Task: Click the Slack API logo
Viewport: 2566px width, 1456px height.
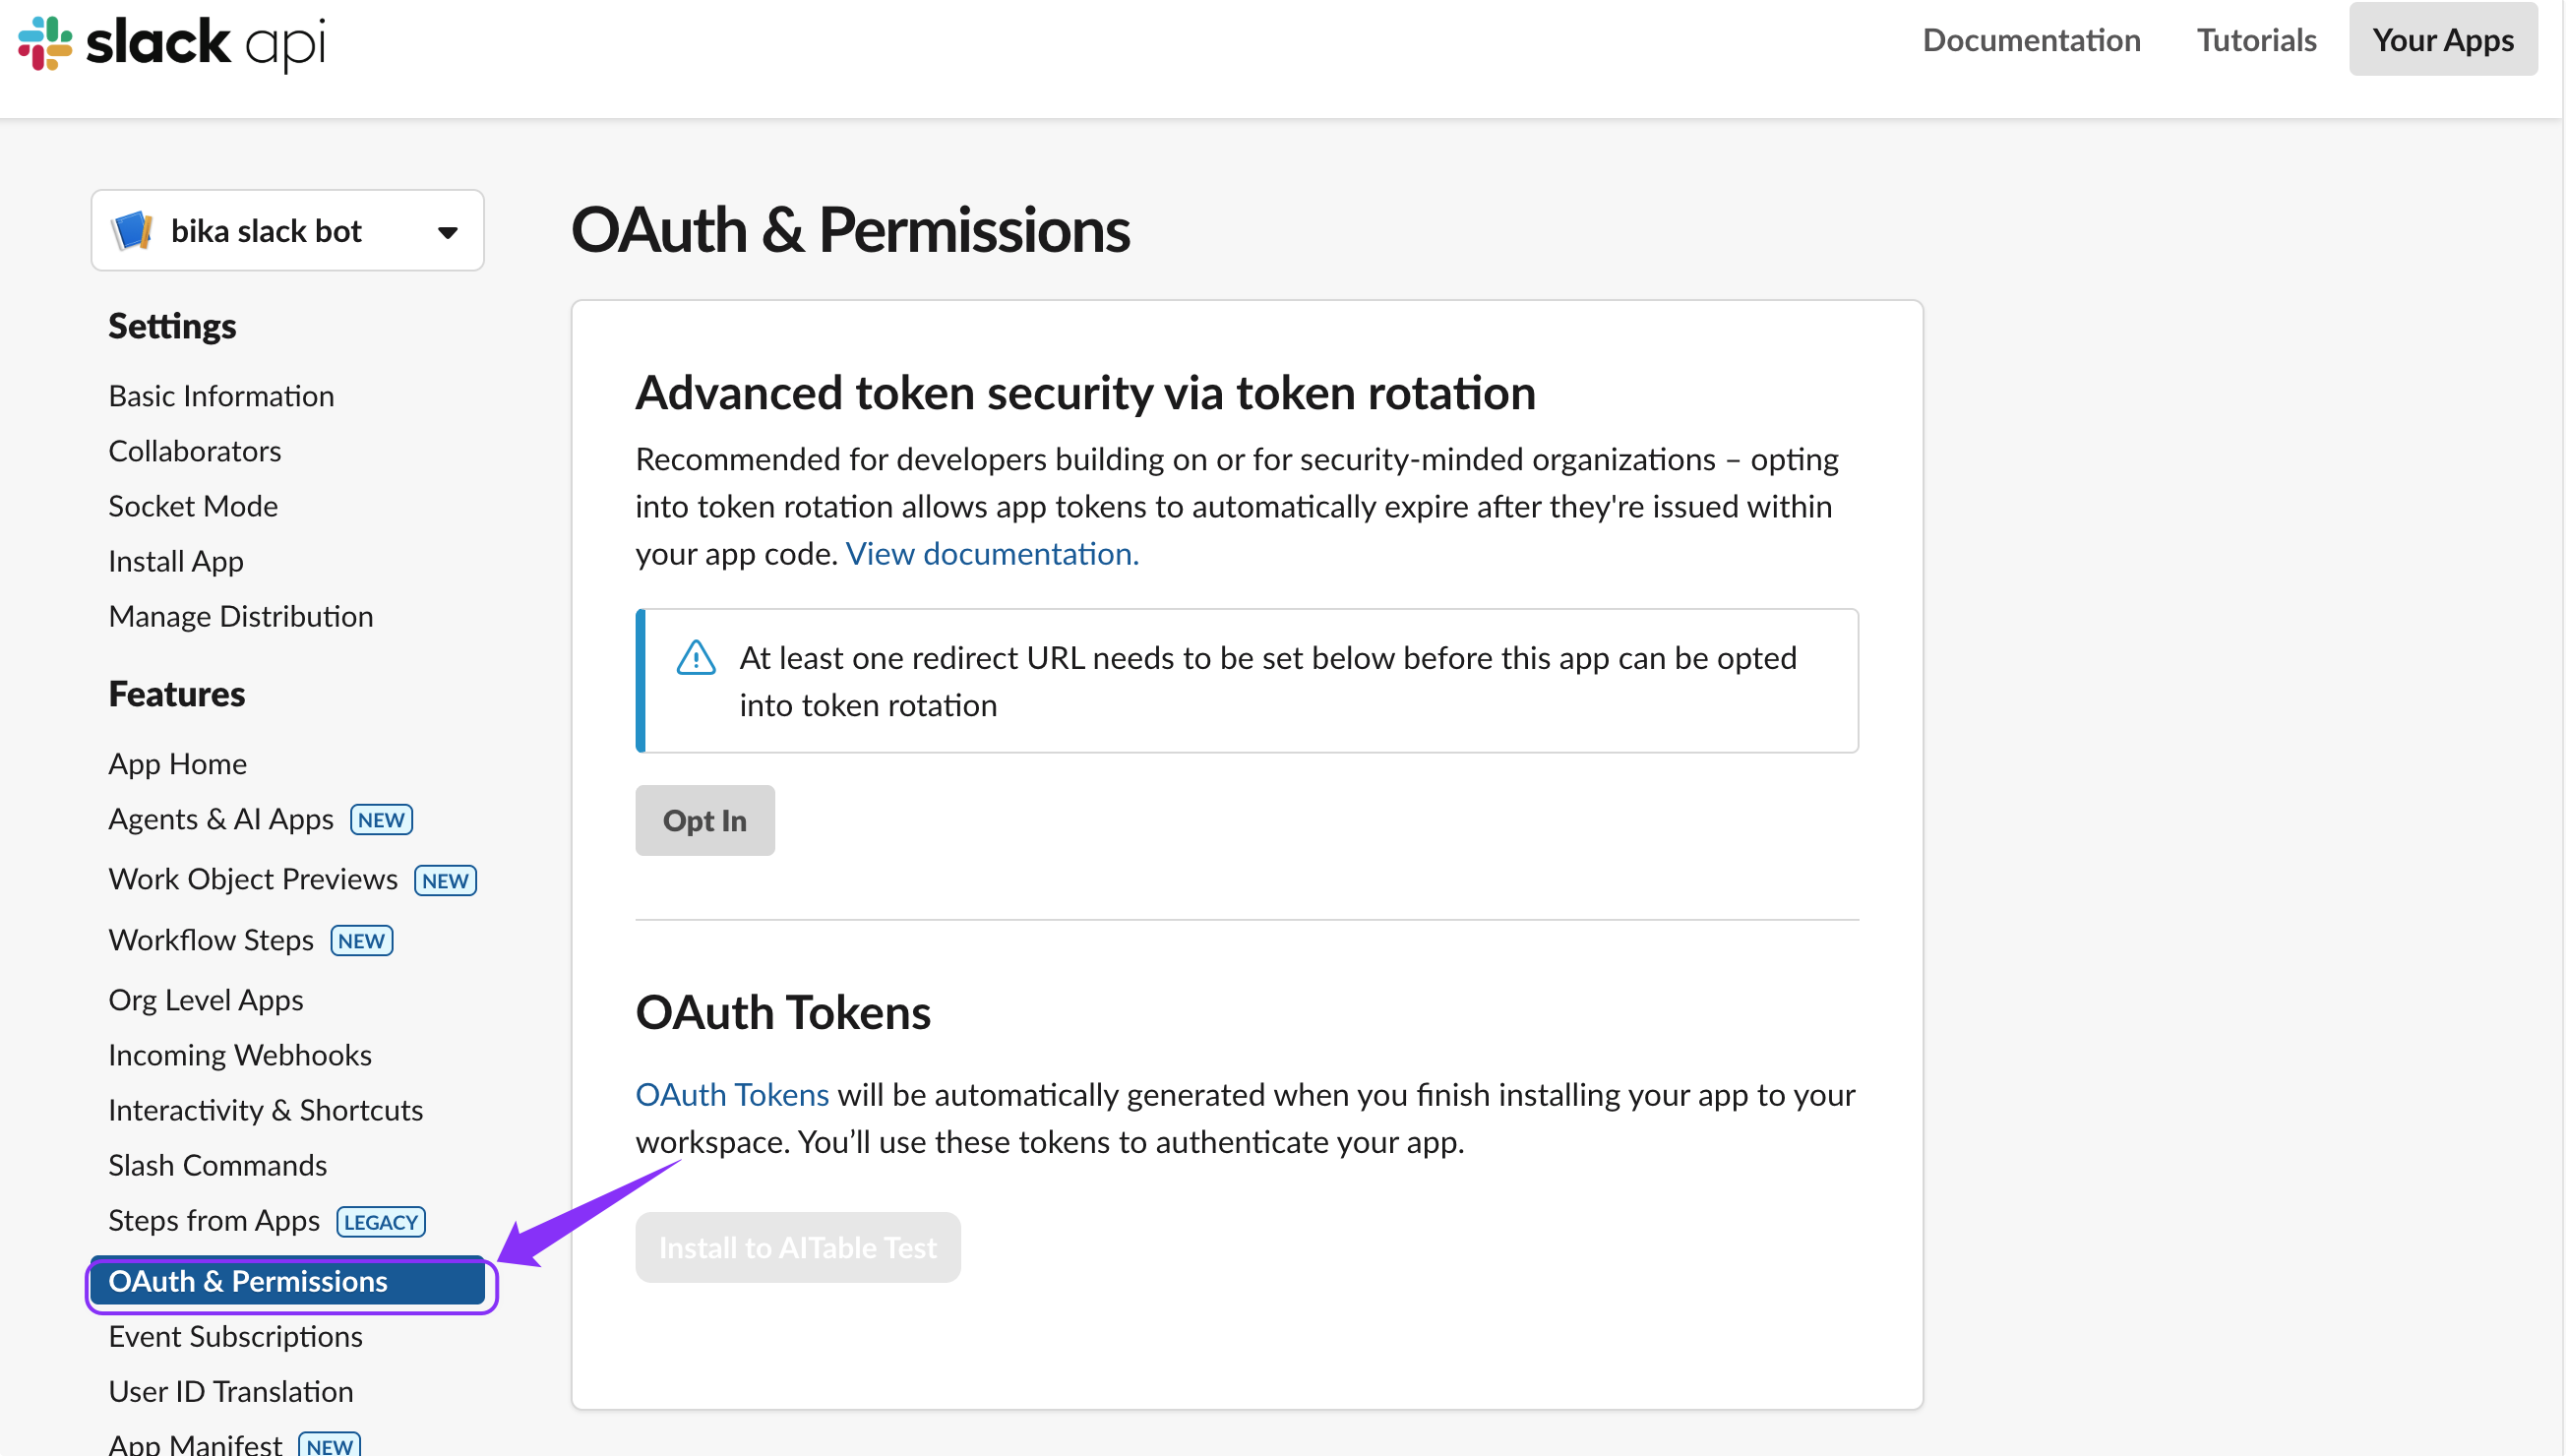Action: coord(172,42)
